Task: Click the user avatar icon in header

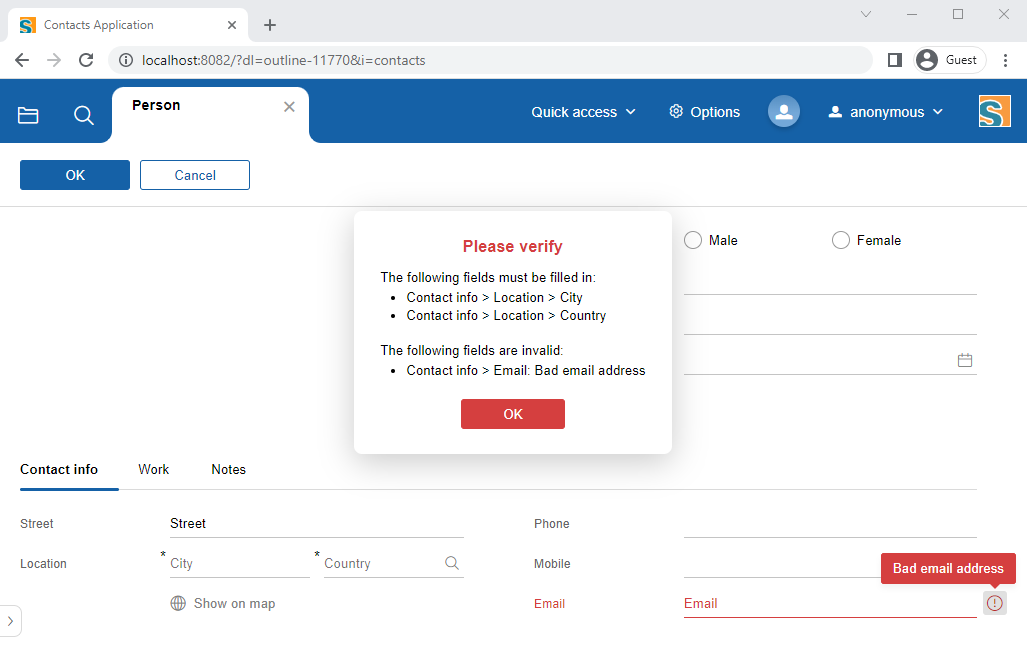Action: pos(784,112)
